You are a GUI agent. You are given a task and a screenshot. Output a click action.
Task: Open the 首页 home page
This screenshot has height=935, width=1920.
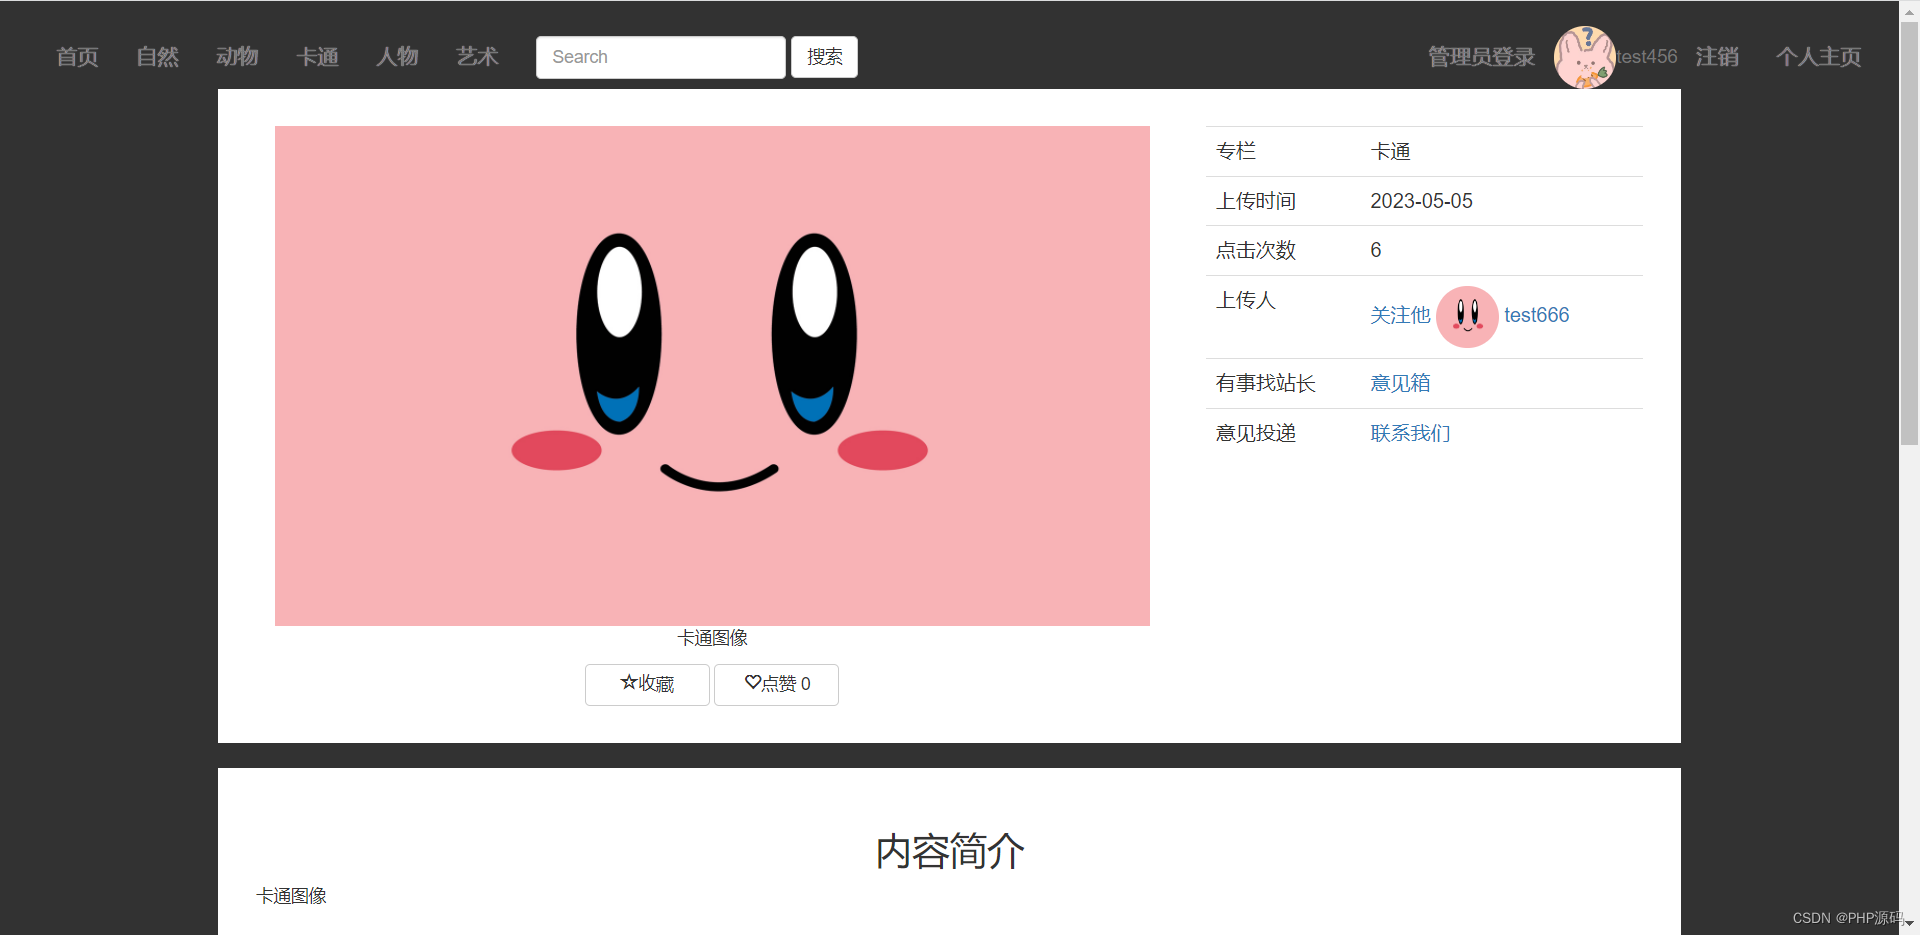(x=77, y=57)
